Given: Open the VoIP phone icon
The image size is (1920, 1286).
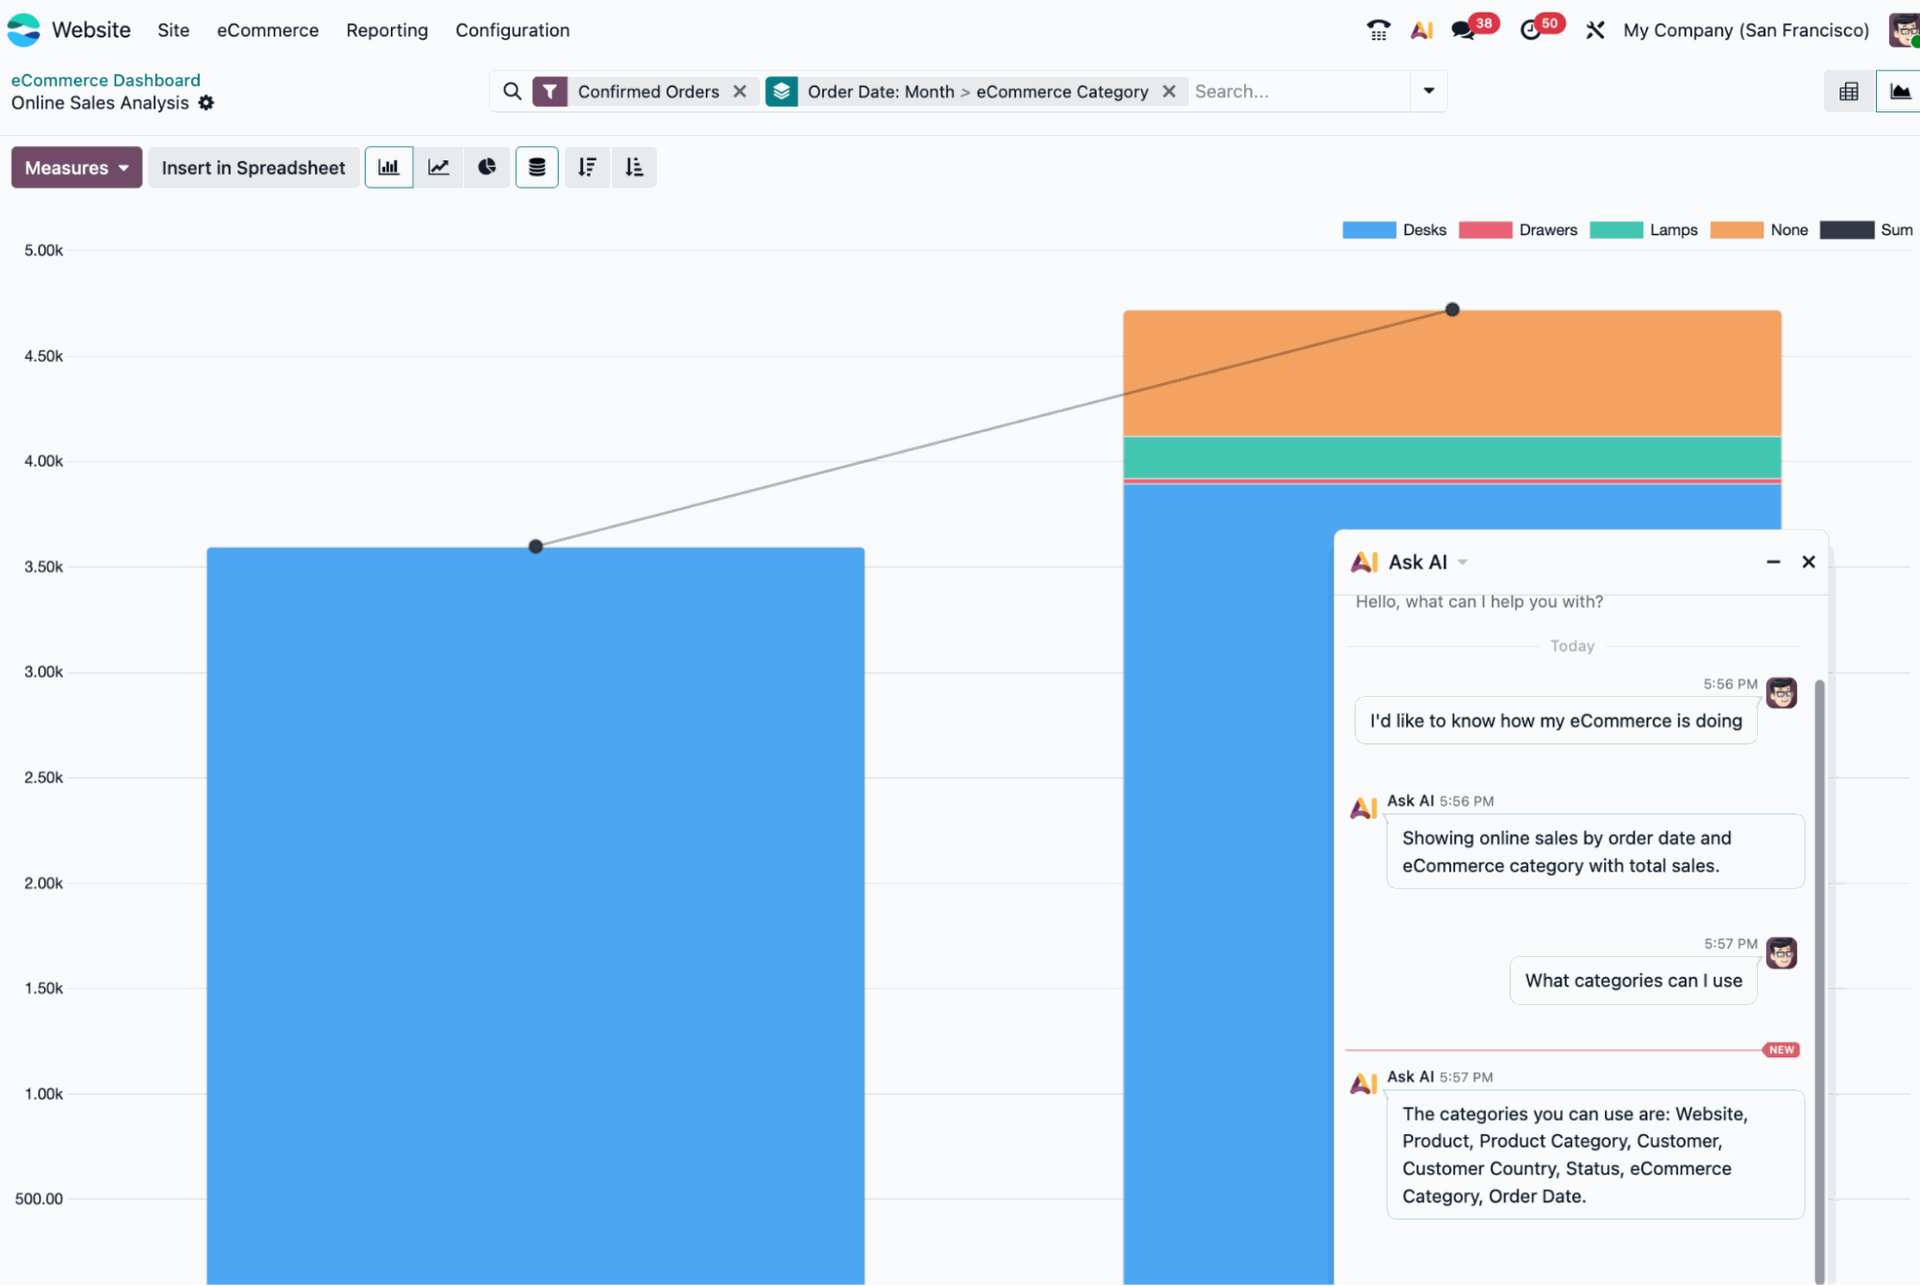Looking at the screenshot, I should [x=1378, y=30].
